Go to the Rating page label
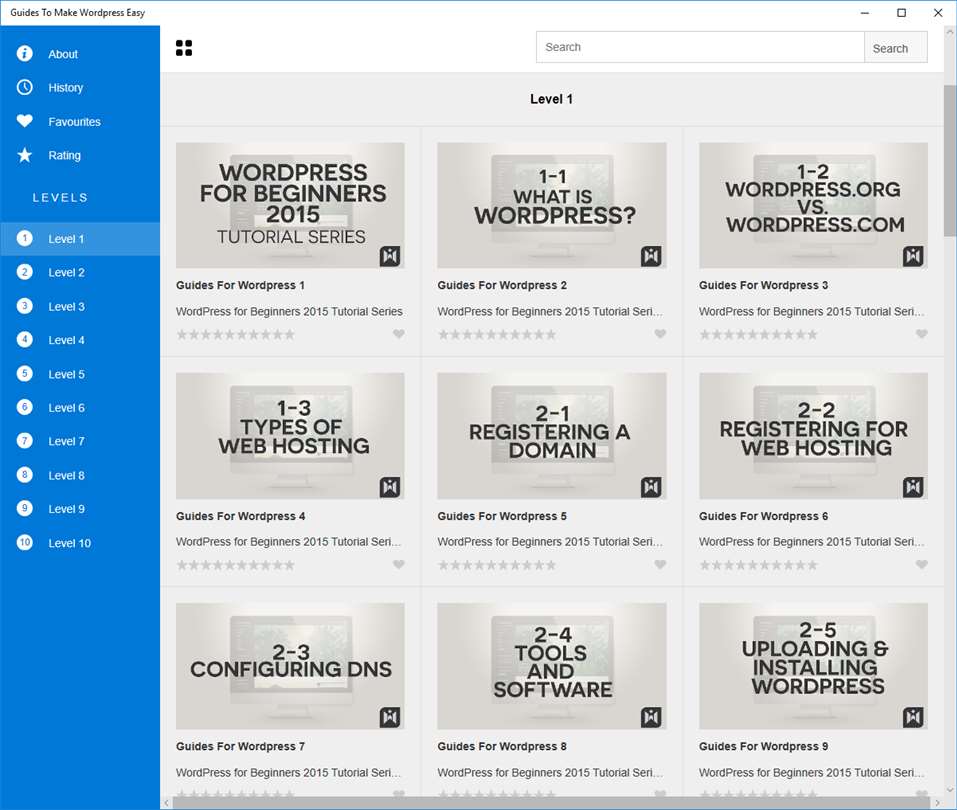The height and width of the screenshot is (810, 957). click(x=64, y=156)
